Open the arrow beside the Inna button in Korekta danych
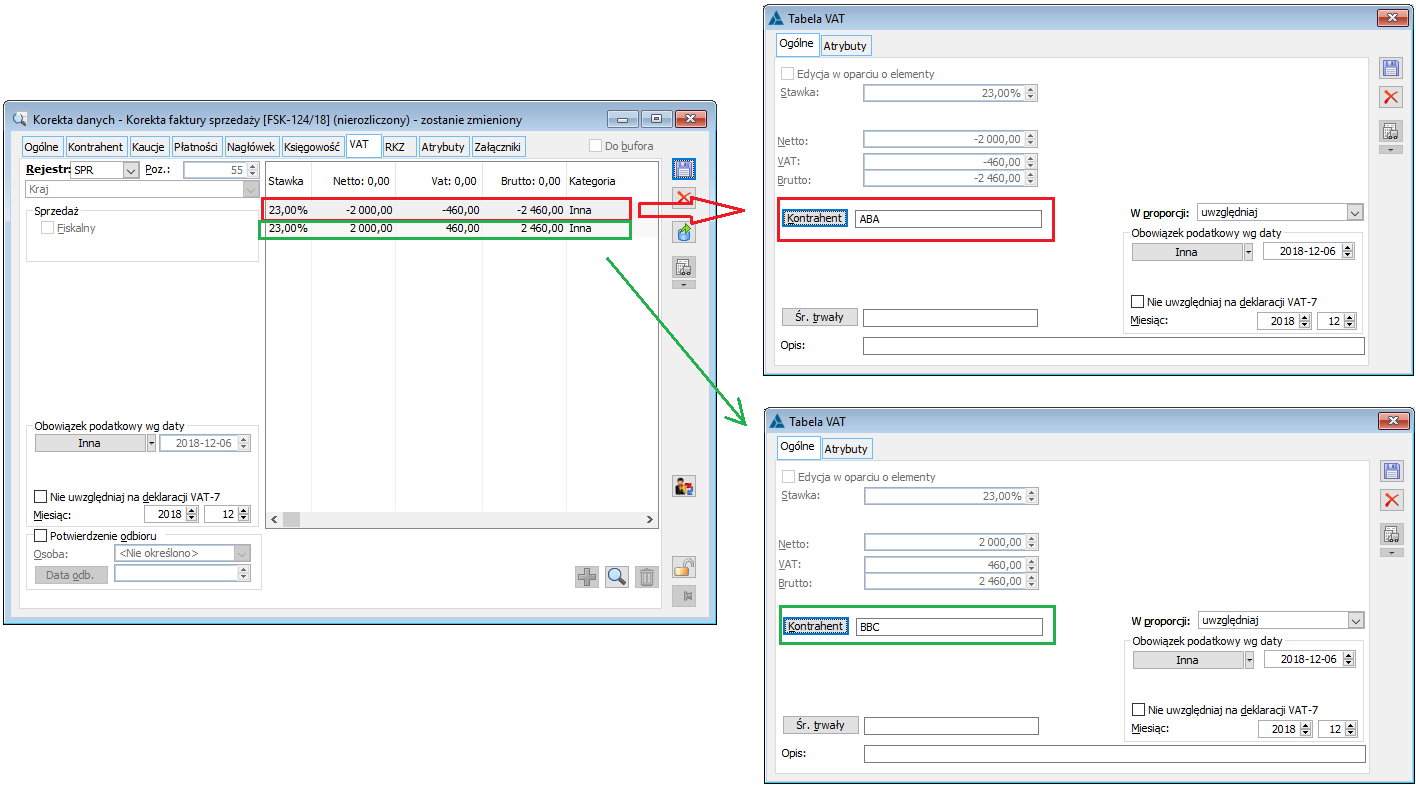This screenshot has width=1416, height=795. (x=151, y=443)
